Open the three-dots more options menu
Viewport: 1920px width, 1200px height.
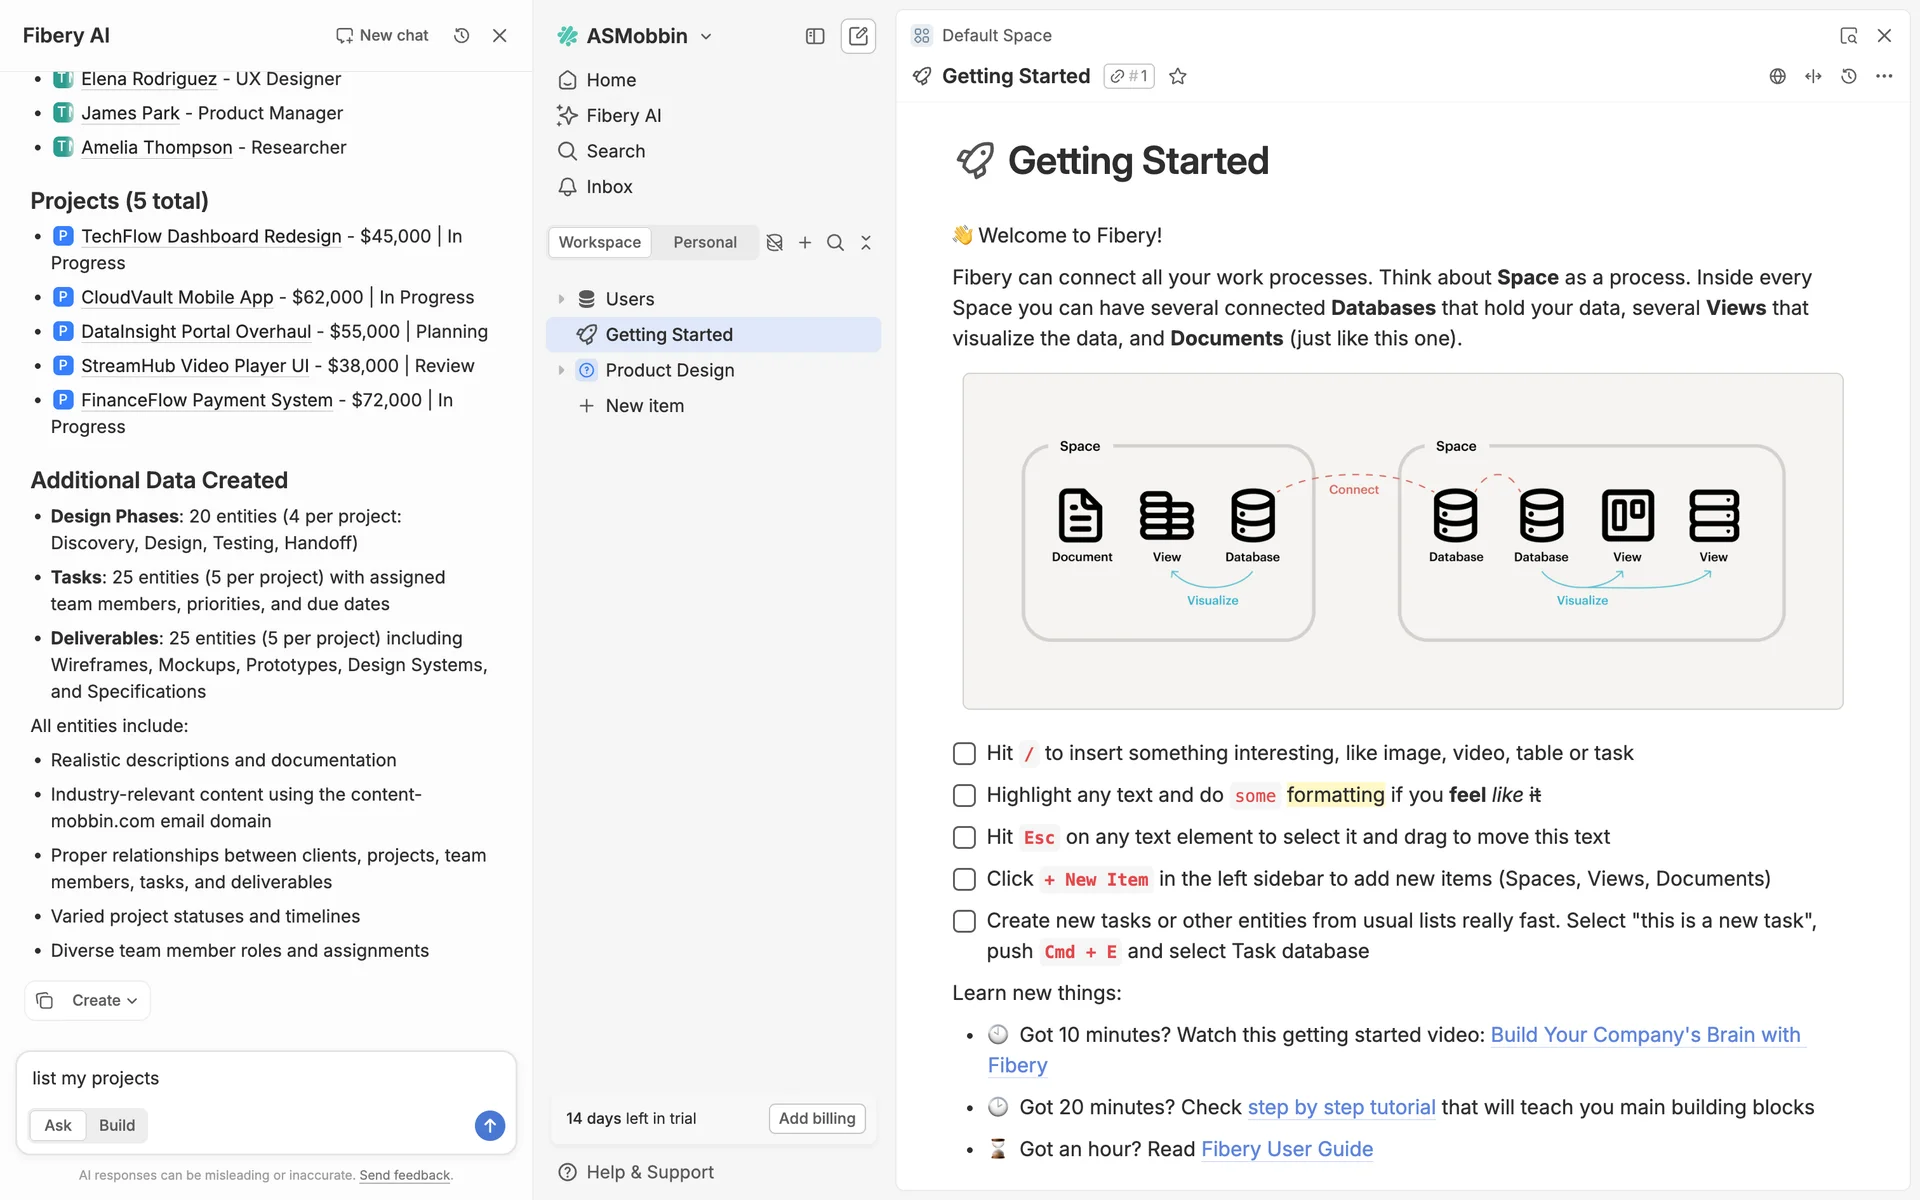click(1884, 77)
